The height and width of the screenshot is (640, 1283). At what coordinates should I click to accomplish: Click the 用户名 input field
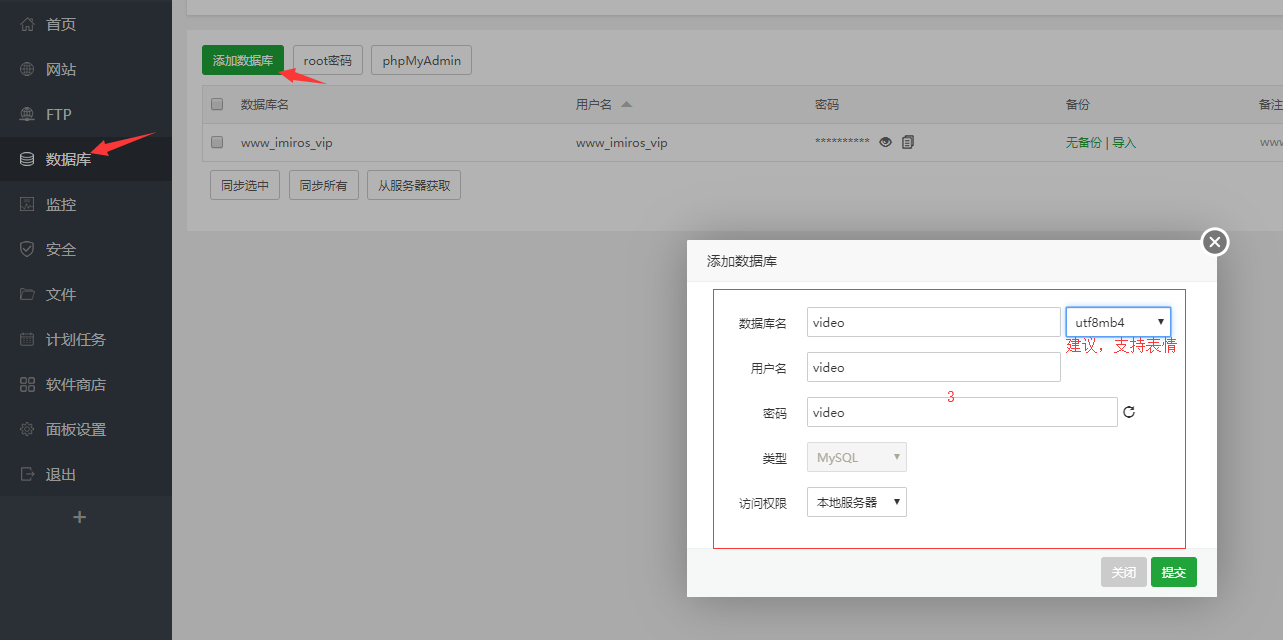934,367
